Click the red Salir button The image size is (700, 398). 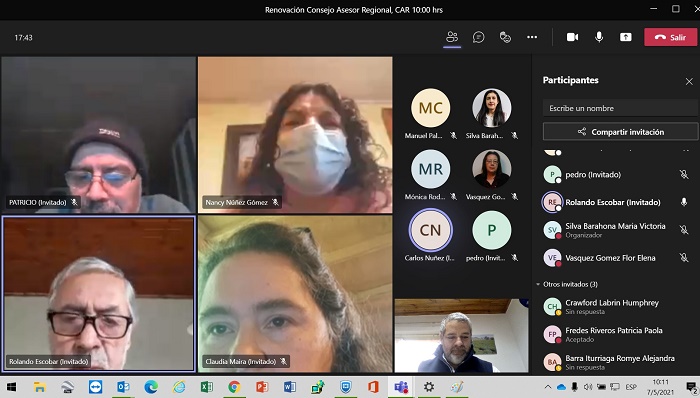pyautogui.click(x=670, y=37)
